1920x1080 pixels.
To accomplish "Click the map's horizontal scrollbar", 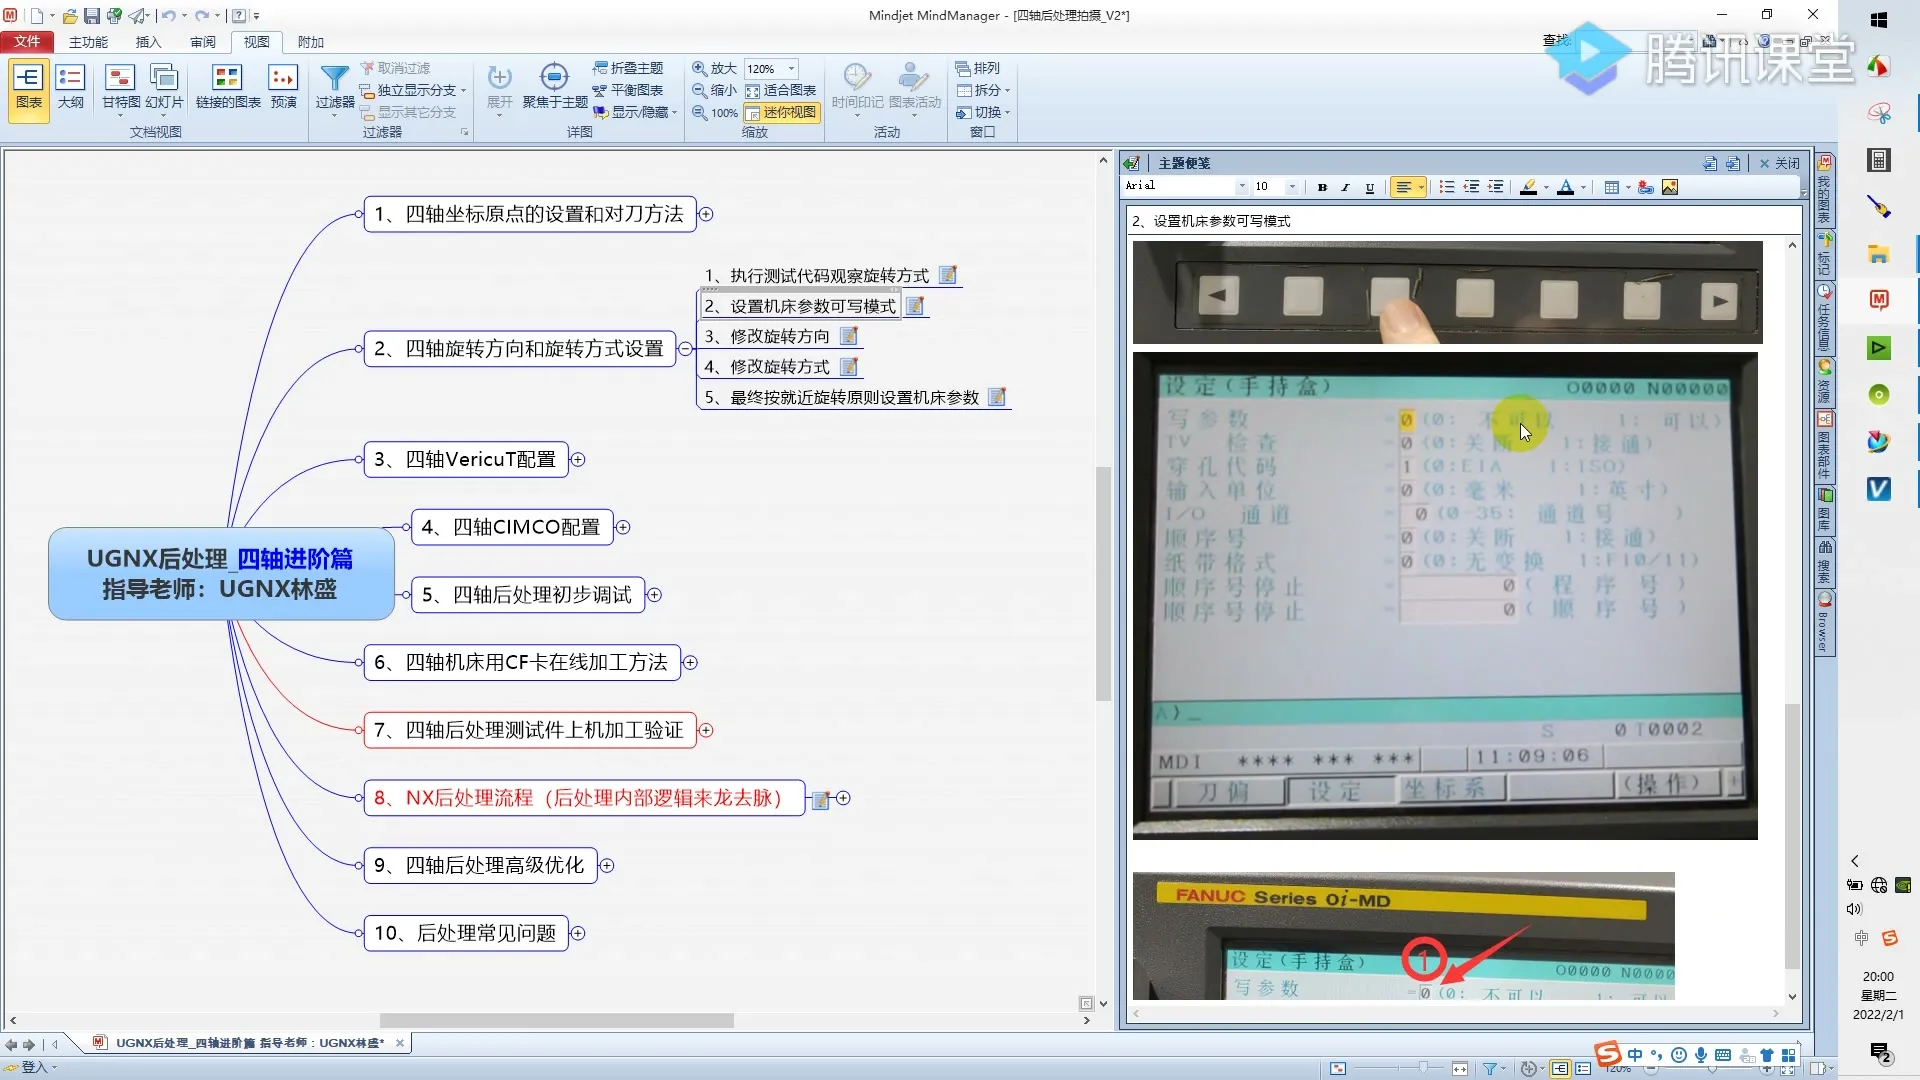I will point(556,1021).
